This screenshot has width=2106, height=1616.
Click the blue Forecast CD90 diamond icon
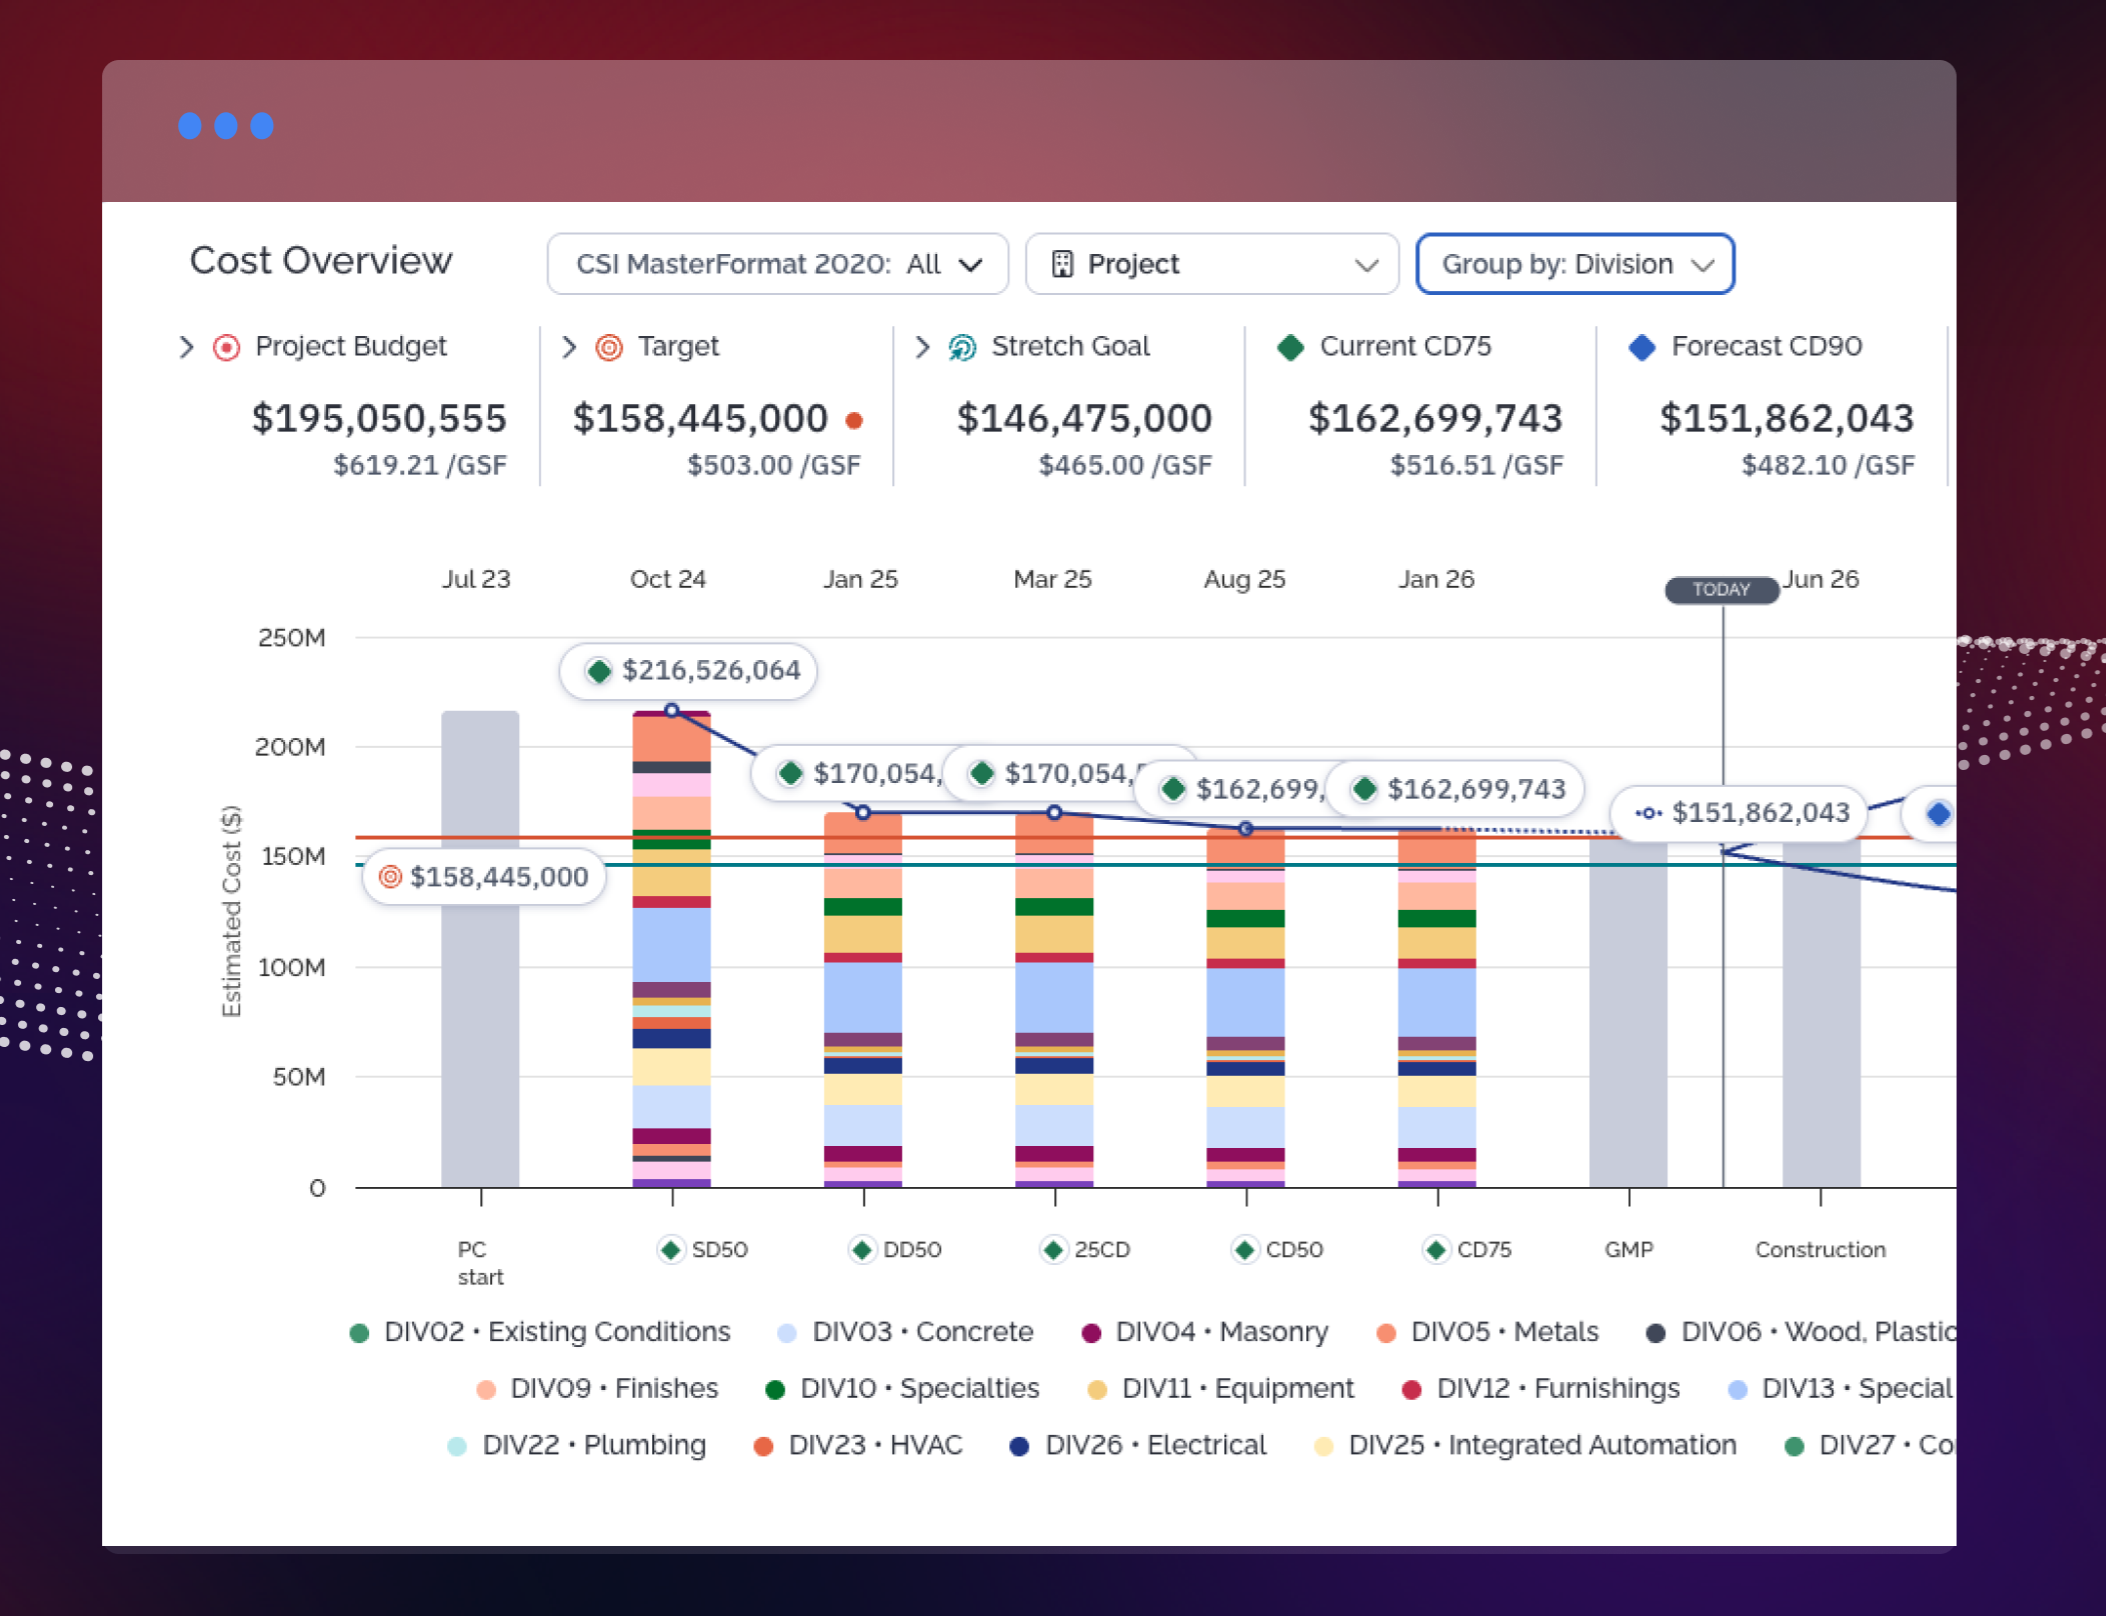tap(1642, 347)
